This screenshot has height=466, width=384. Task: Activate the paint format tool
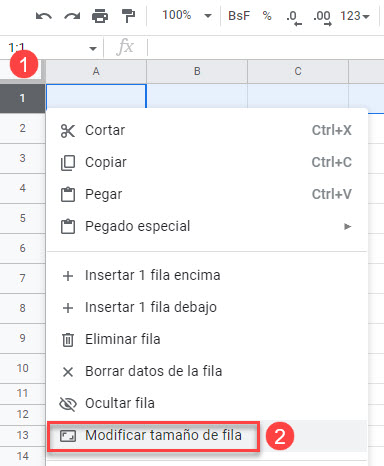(x=128, y=16)
